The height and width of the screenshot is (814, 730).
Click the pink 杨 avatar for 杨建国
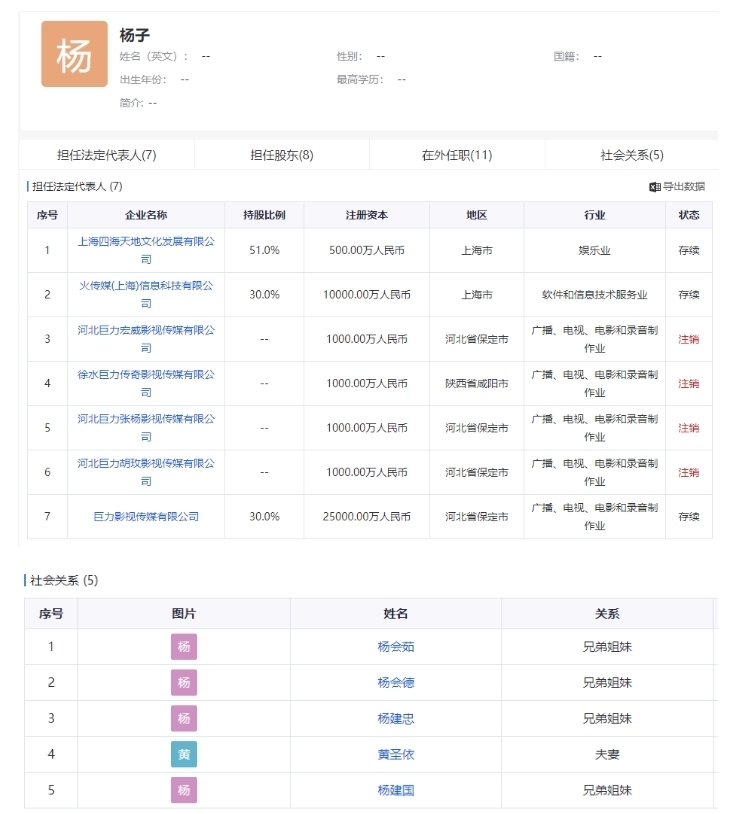[x=184, y=790]
